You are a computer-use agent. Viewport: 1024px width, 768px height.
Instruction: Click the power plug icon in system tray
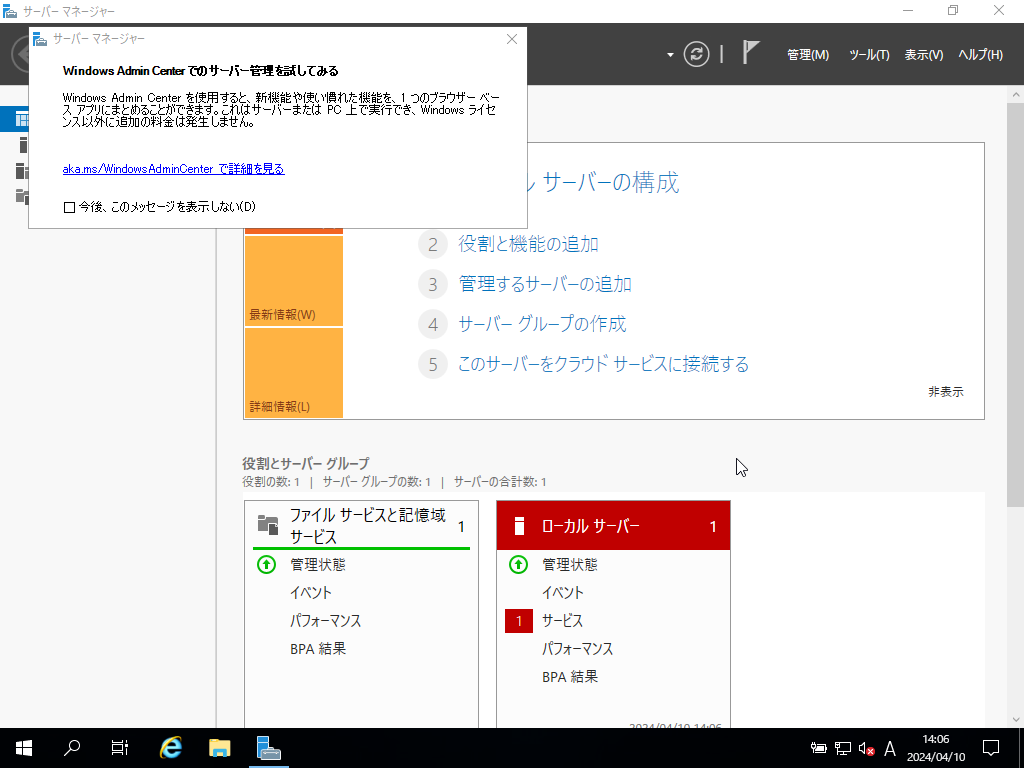[818, 748]
